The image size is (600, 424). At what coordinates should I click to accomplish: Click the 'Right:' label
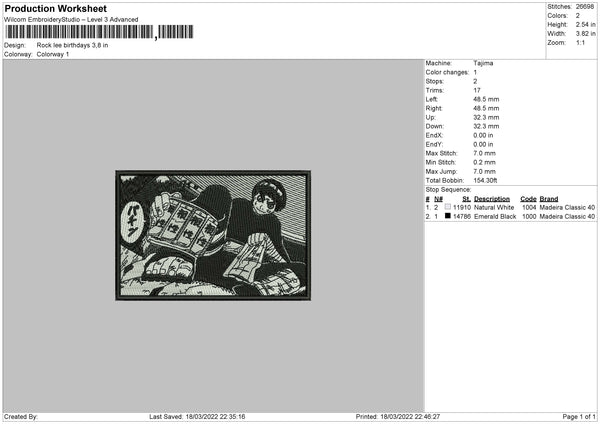(434, 108)
